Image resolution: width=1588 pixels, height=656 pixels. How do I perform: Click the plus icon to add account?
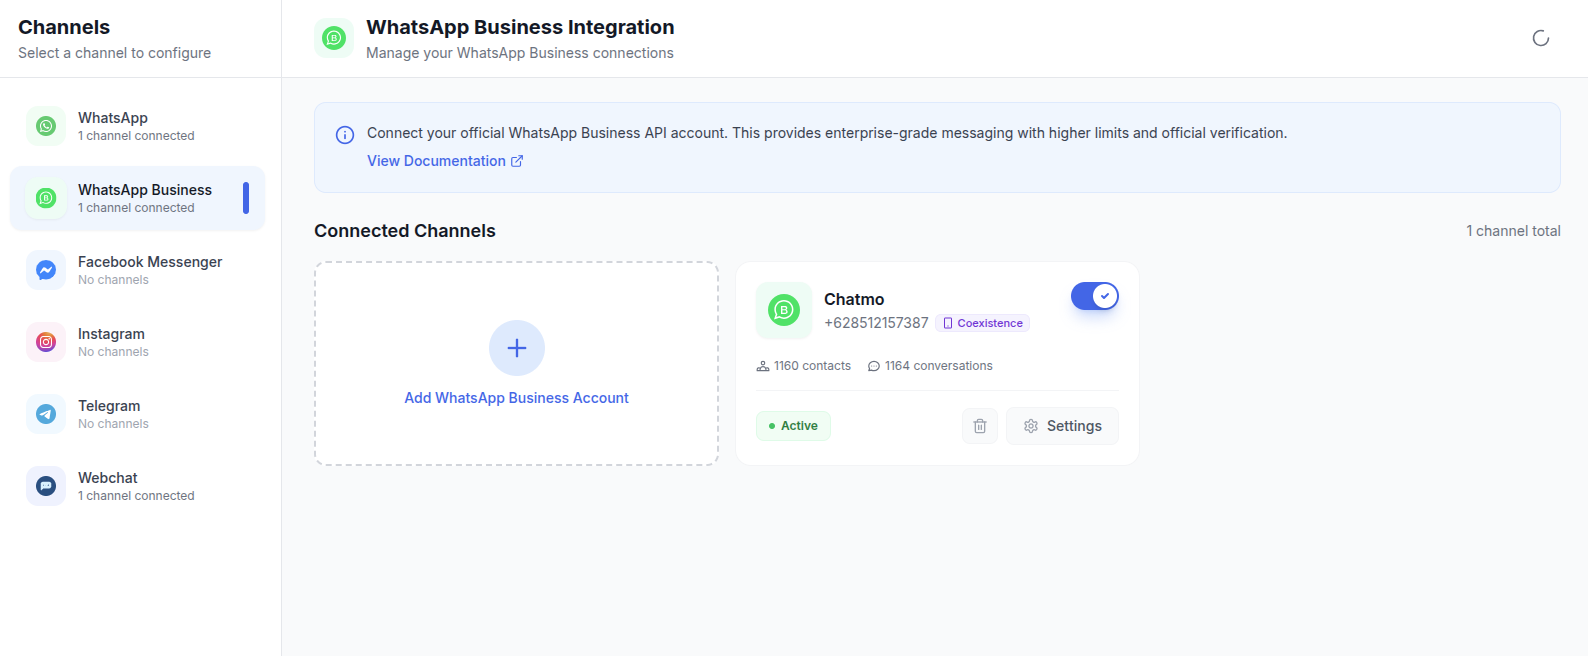coord(517,348)
